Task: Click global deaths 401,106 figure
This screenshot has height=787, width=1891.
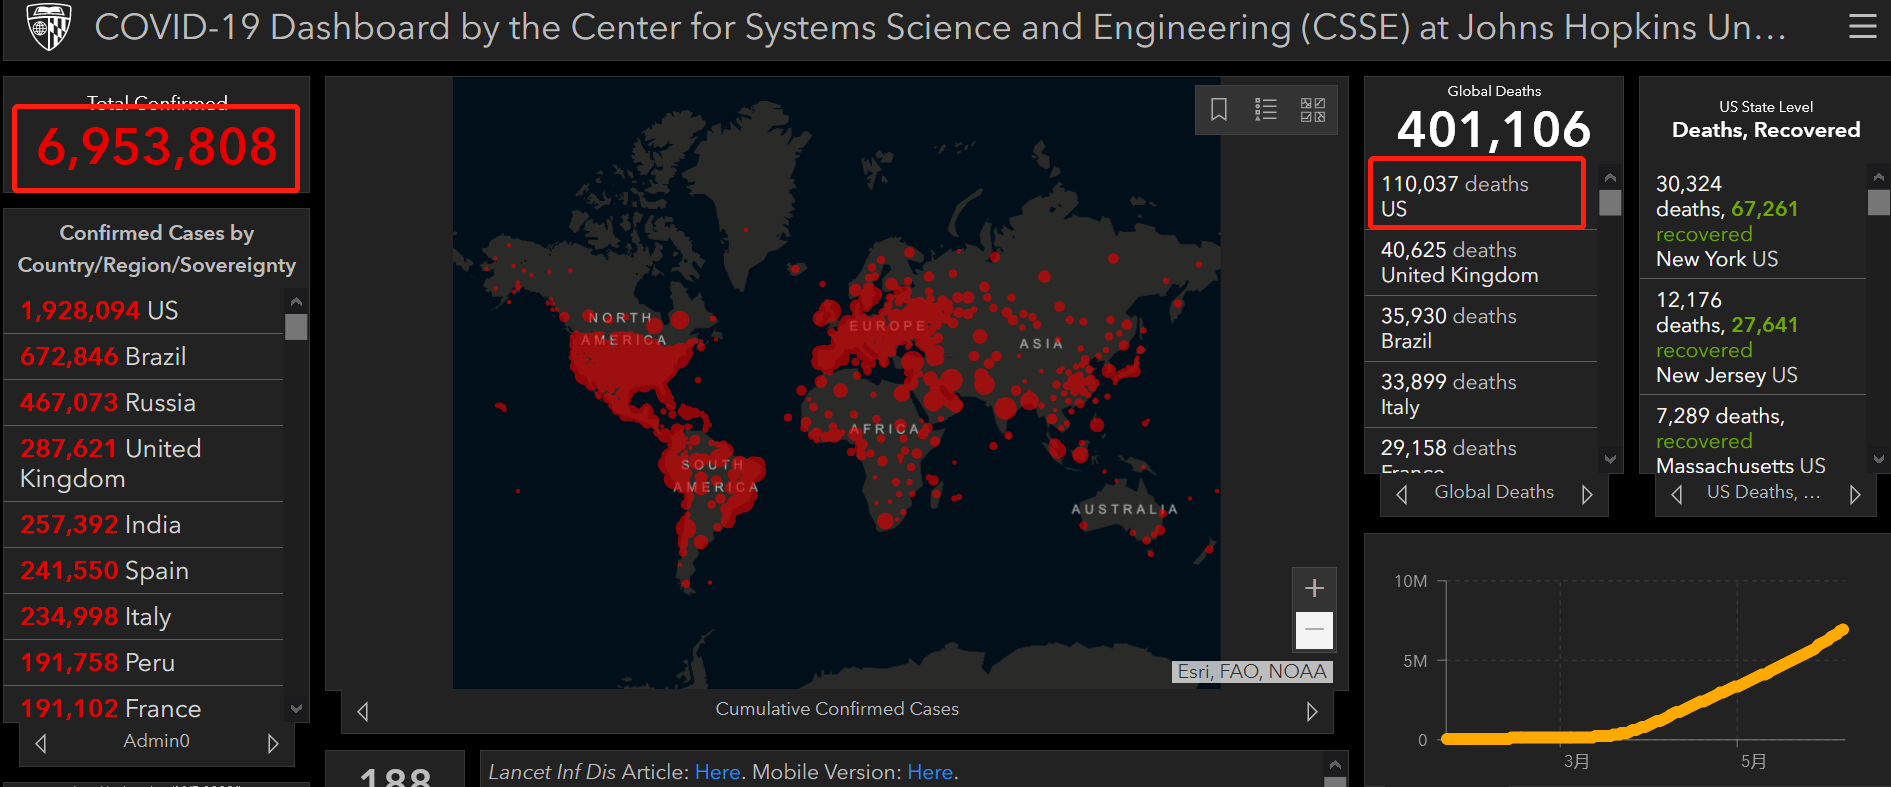Action: pyautogui.click(x=1494, y=129)
